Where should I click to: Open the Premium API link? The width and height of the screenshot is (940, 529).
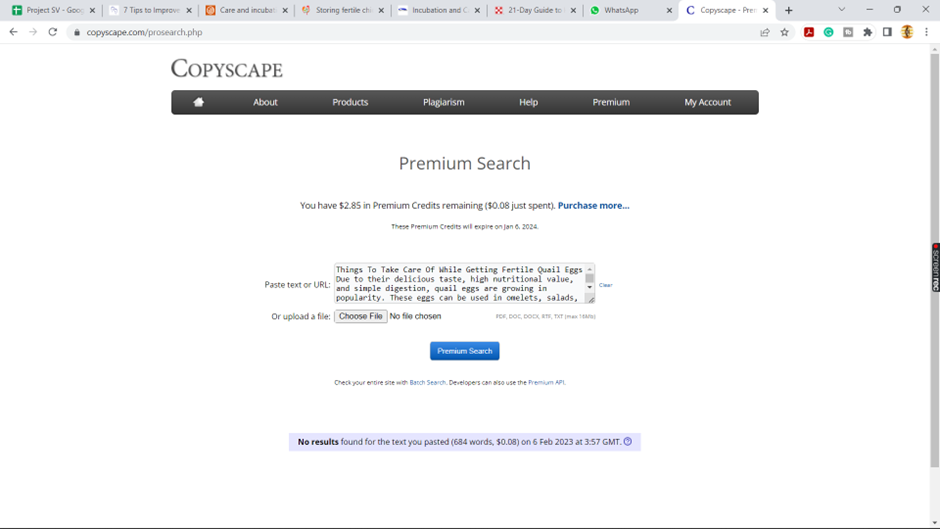coord(546,382)
